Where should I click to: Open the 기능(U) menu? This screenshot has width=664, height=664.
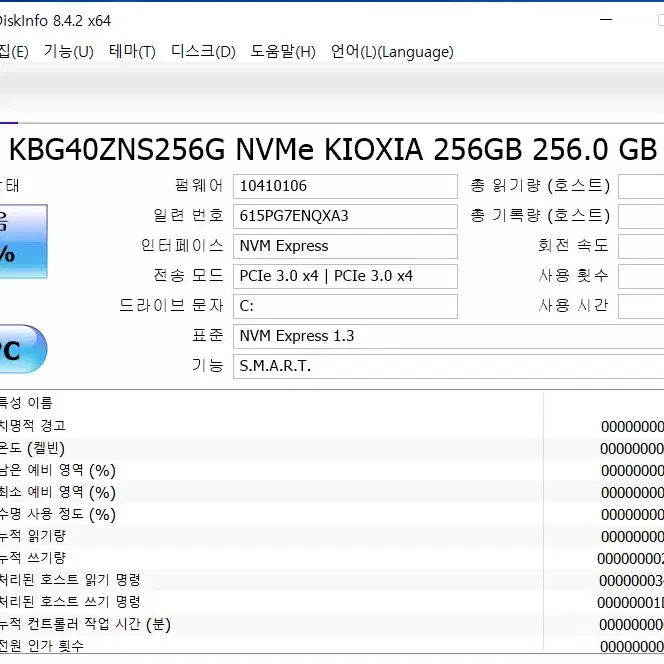coord(69,52)
